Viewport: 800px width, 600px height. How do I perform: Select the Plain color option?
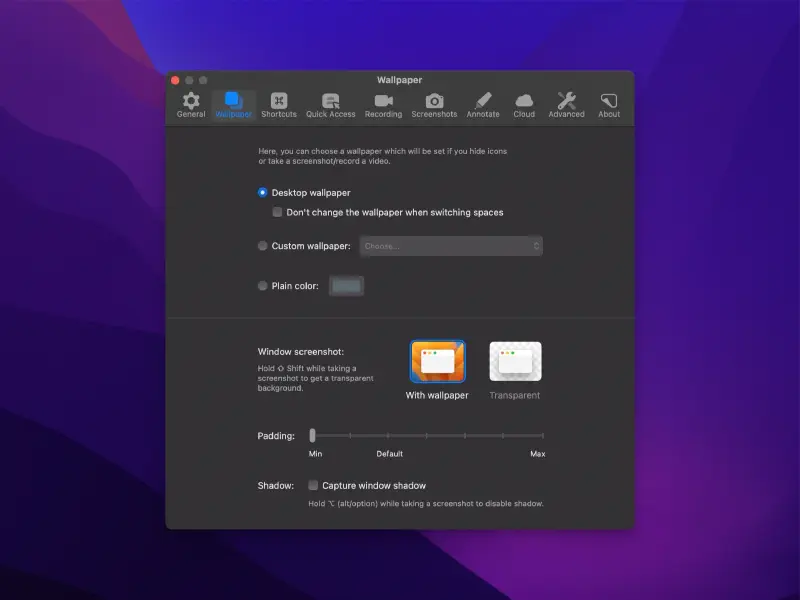pos(262,285)
